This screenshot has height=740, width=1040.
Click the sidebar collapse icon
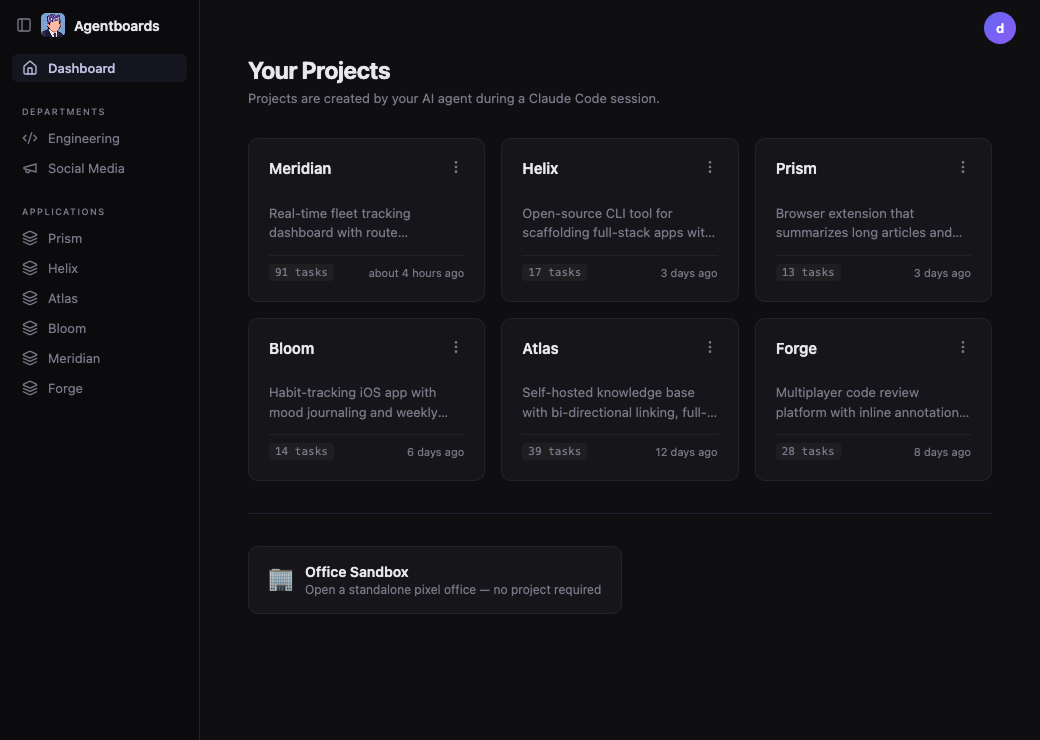coord(23,25)
